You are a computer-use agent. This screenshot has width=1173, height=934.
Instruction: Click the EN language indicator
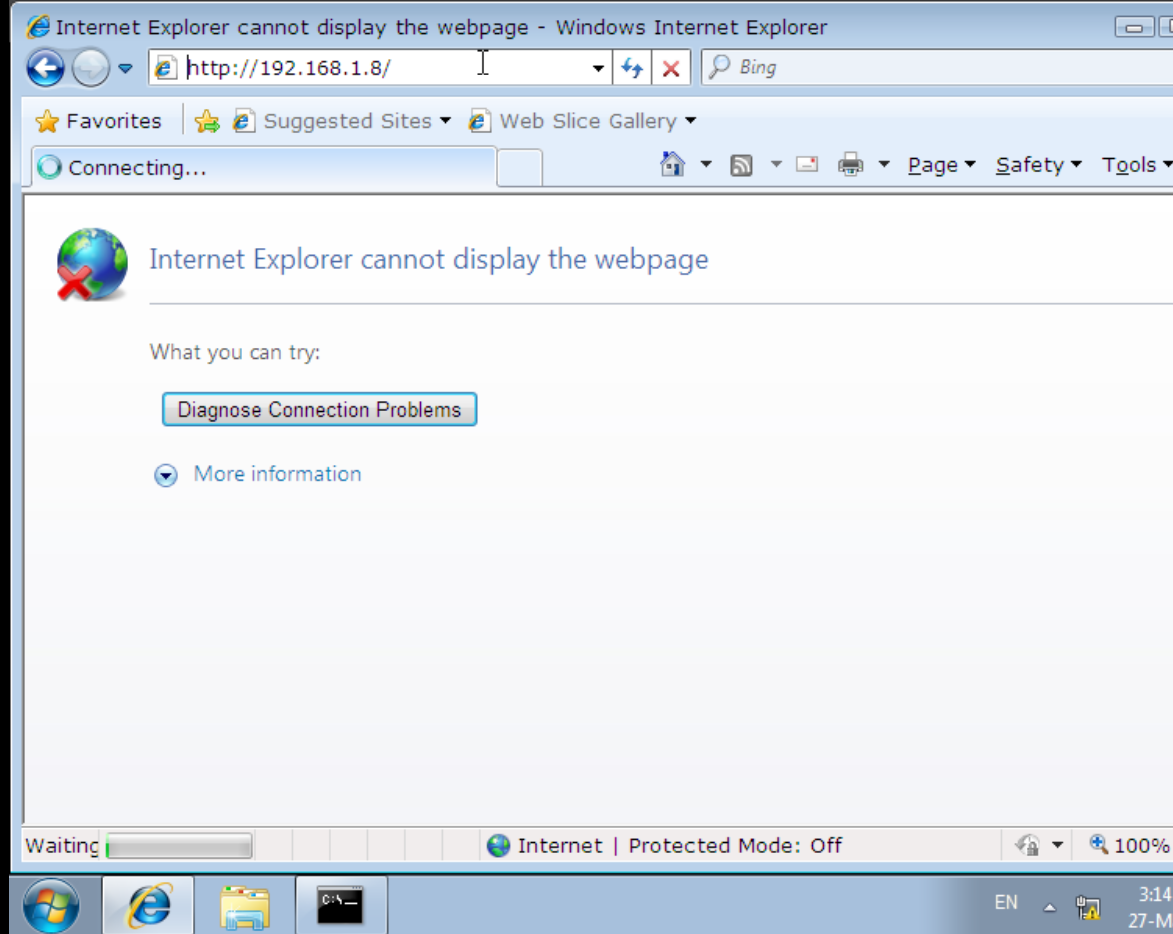(1005, 903)
